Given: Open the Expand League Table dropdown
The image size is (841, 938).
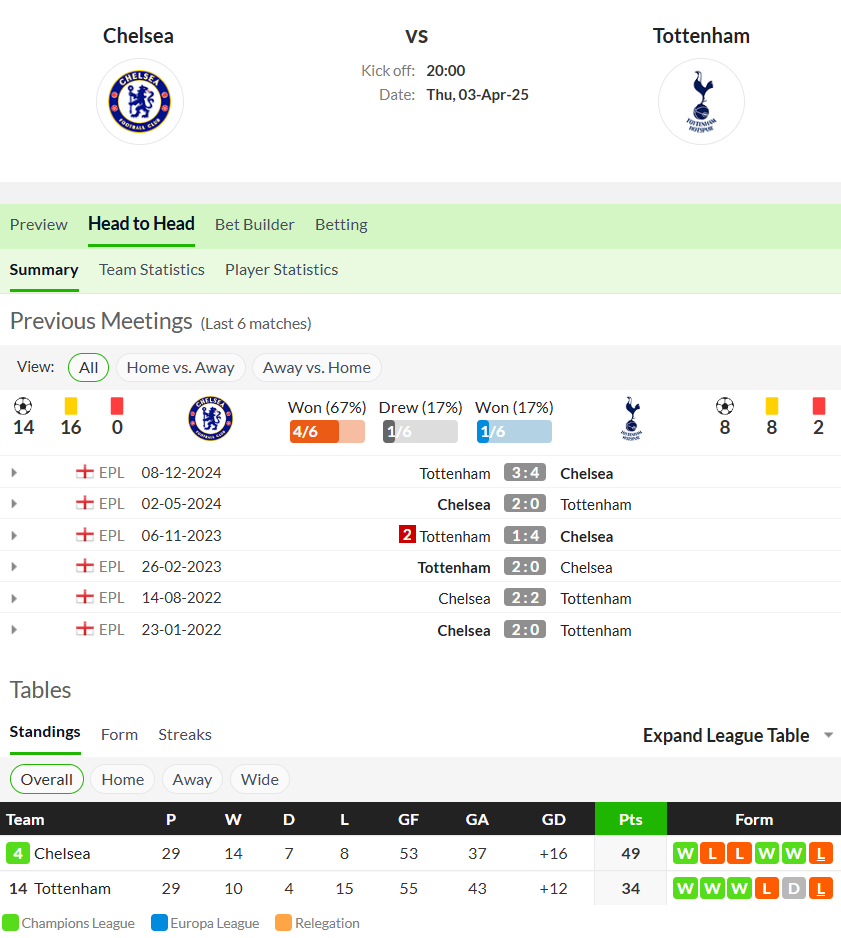Looking at the screenshot, I should point(738,735).
